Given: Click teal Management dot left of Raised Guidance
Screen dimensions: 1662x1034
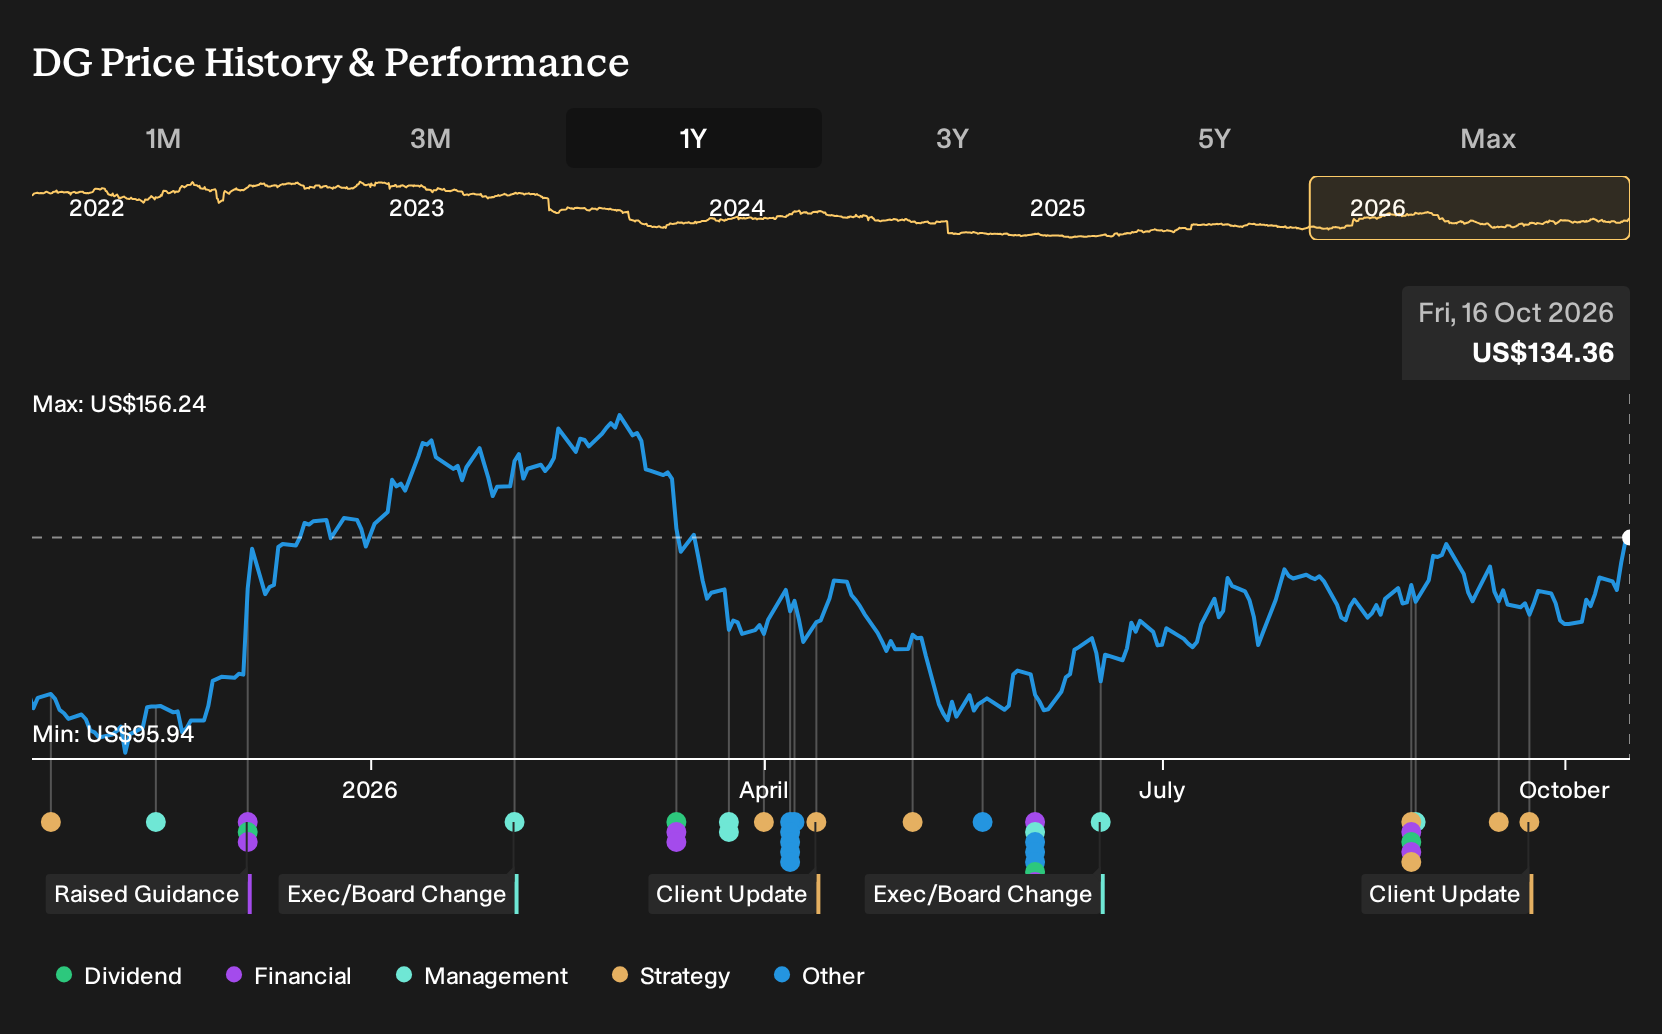Looking at the screenshot, I should click(156, 822).
